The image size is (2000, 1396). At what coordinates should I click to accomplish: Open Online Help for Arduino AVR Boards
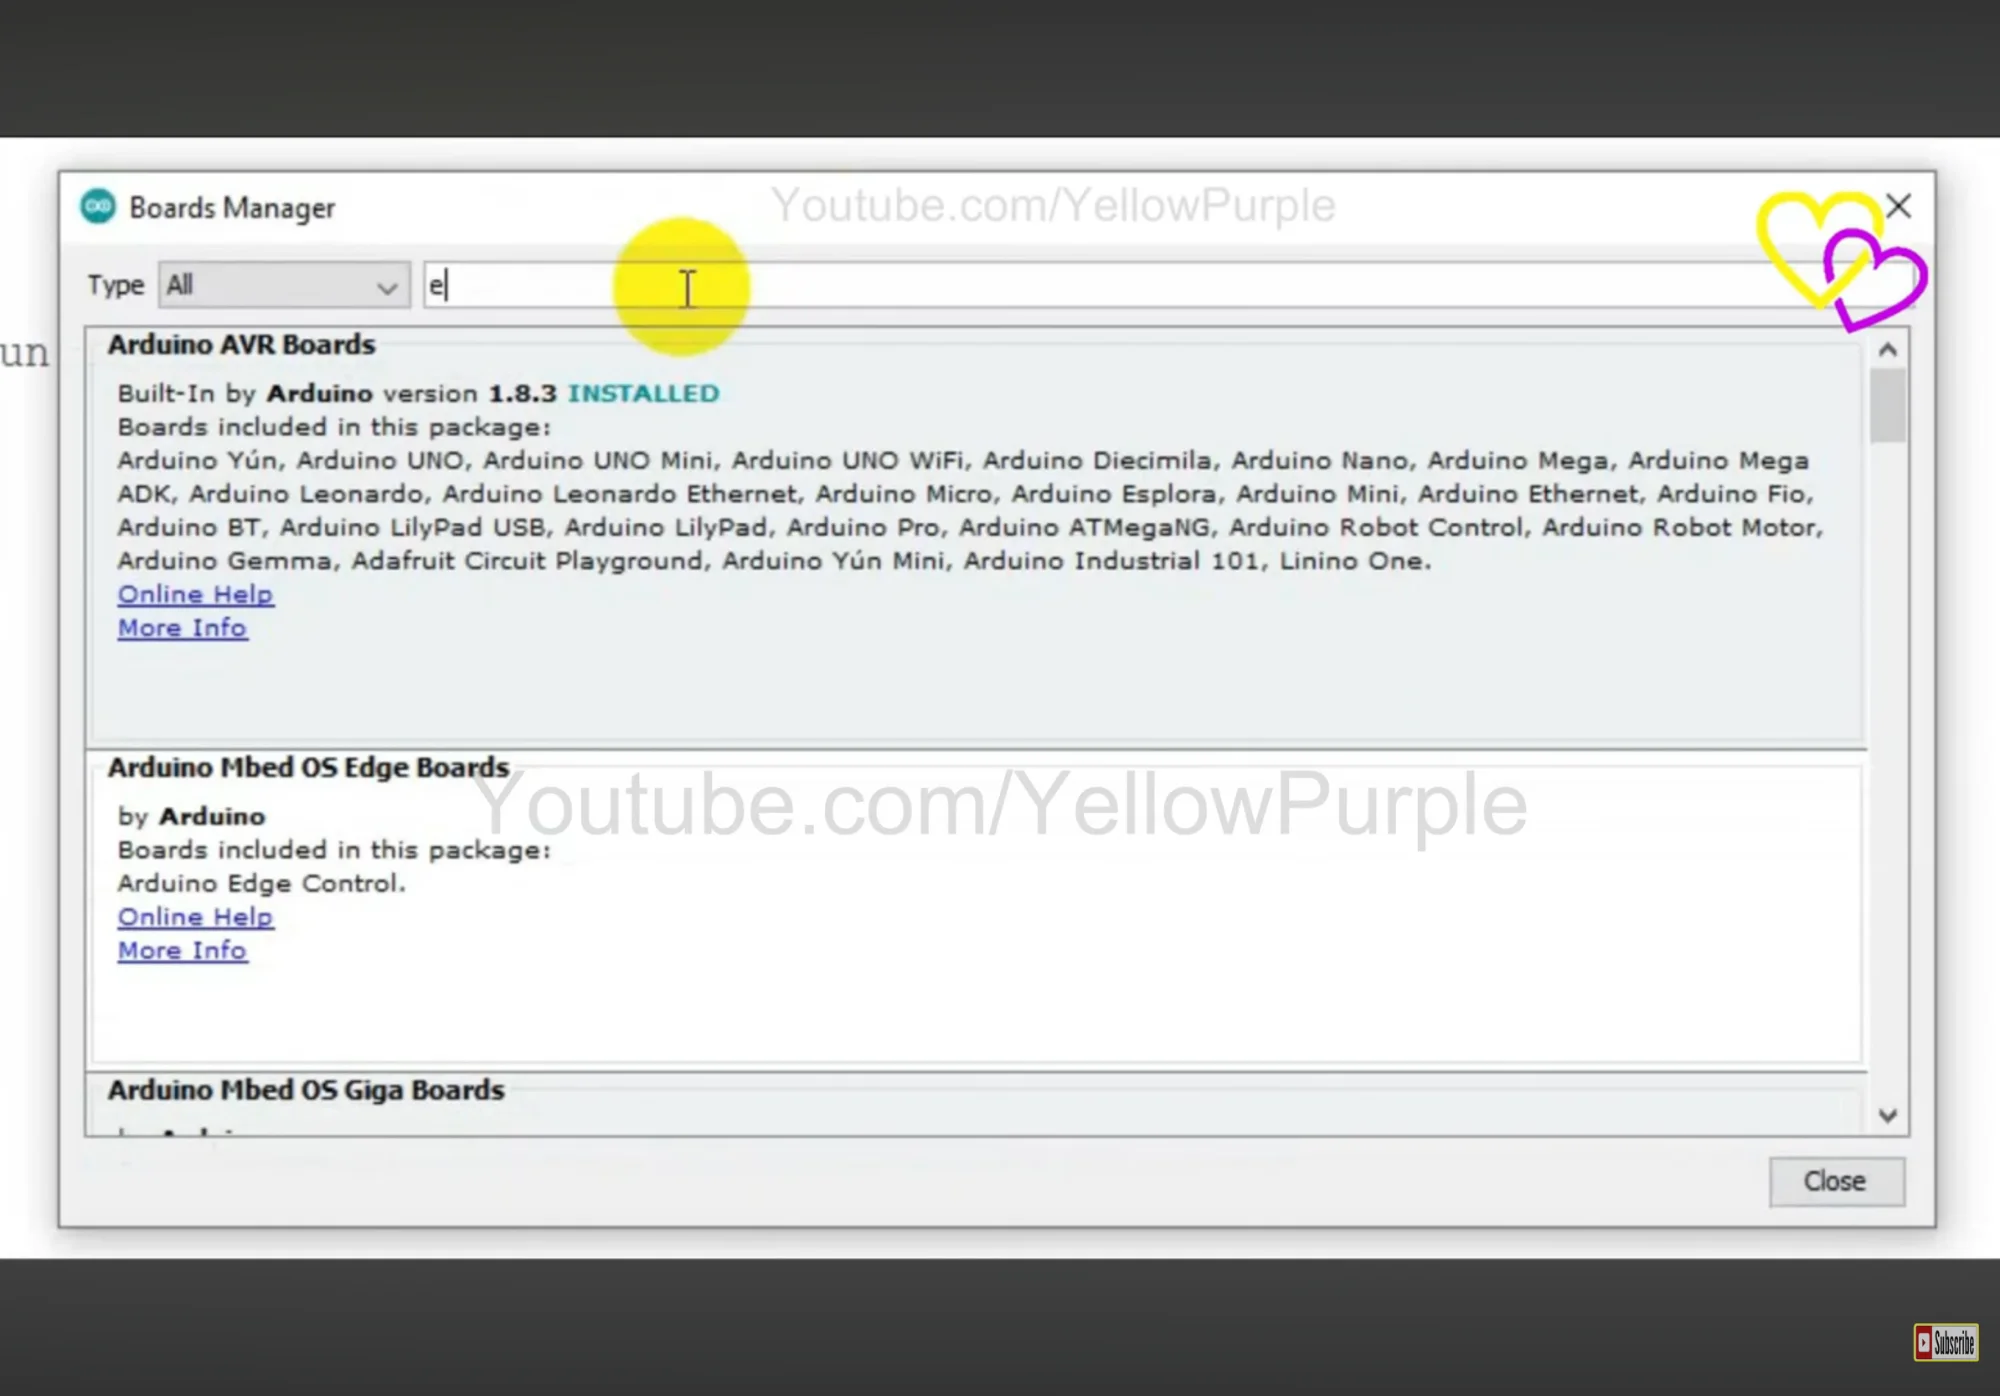pyautogui.click(x=195, y=594)
